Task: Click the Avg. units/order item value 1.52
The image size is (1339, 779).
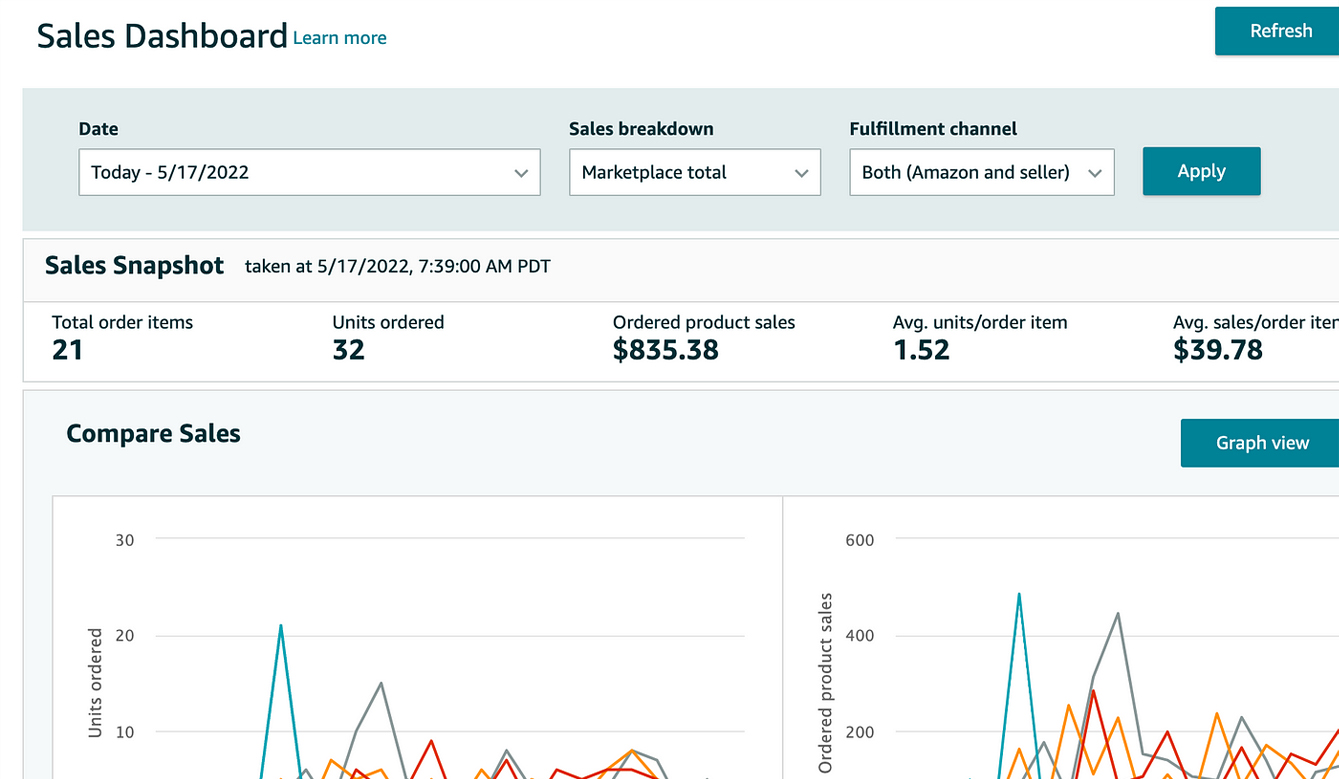Action: [x=921, y=350]
